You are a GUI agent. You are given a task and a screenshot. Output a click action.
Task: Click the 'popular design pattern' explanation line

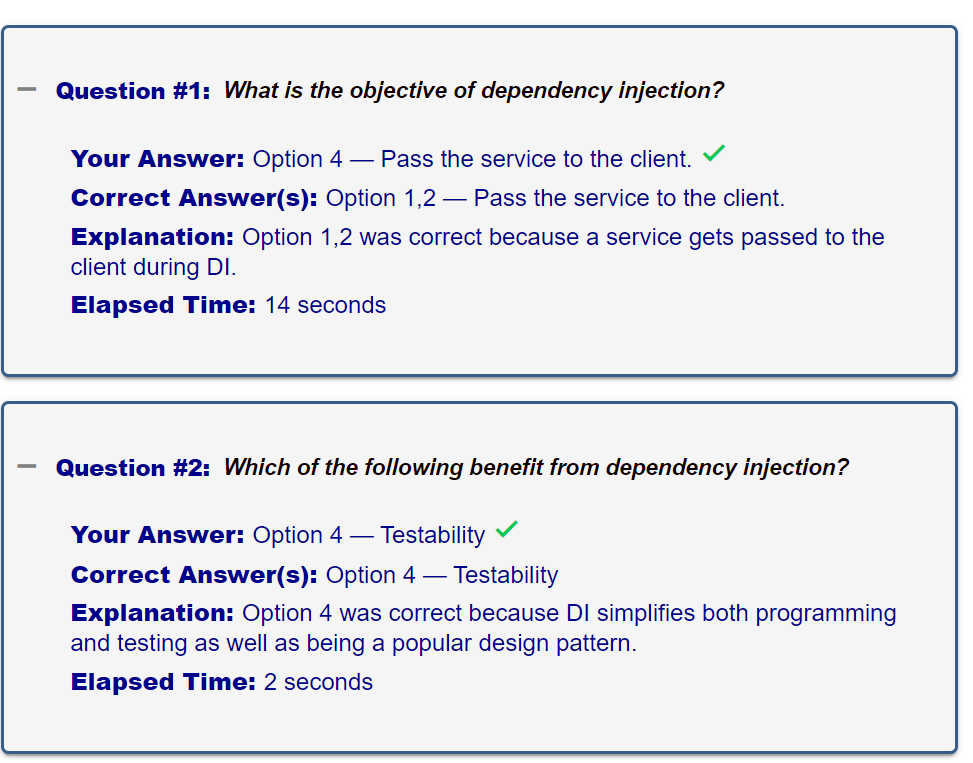354,643
